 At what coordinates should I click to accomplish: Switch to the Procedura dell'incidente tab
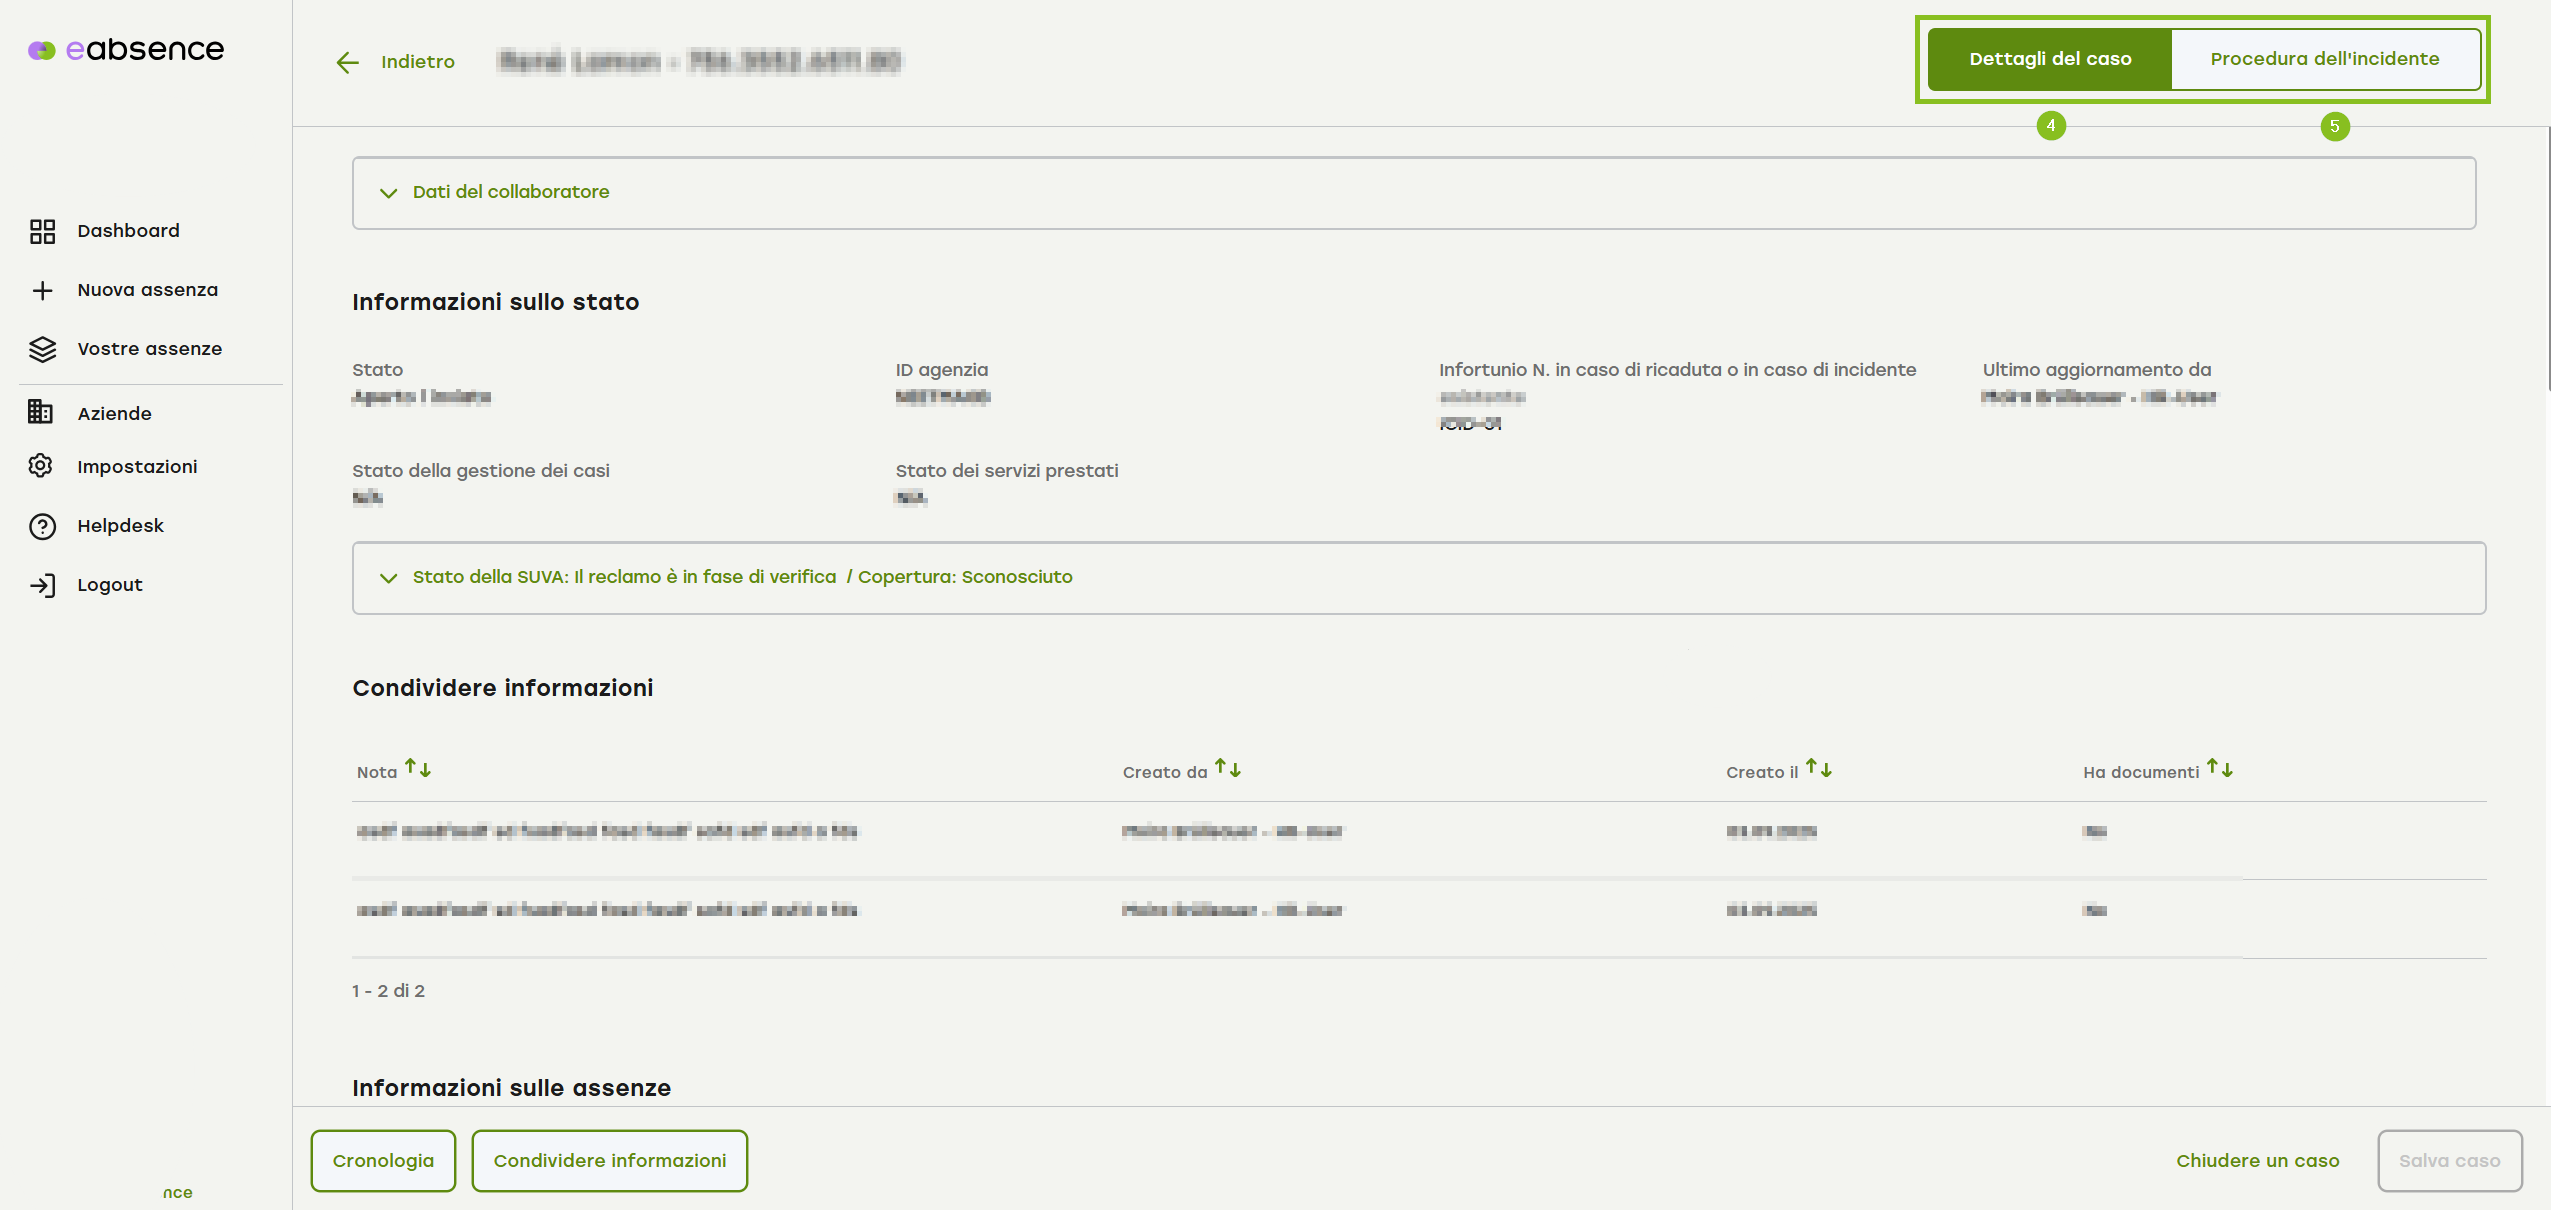click(x=2324, y=59)
